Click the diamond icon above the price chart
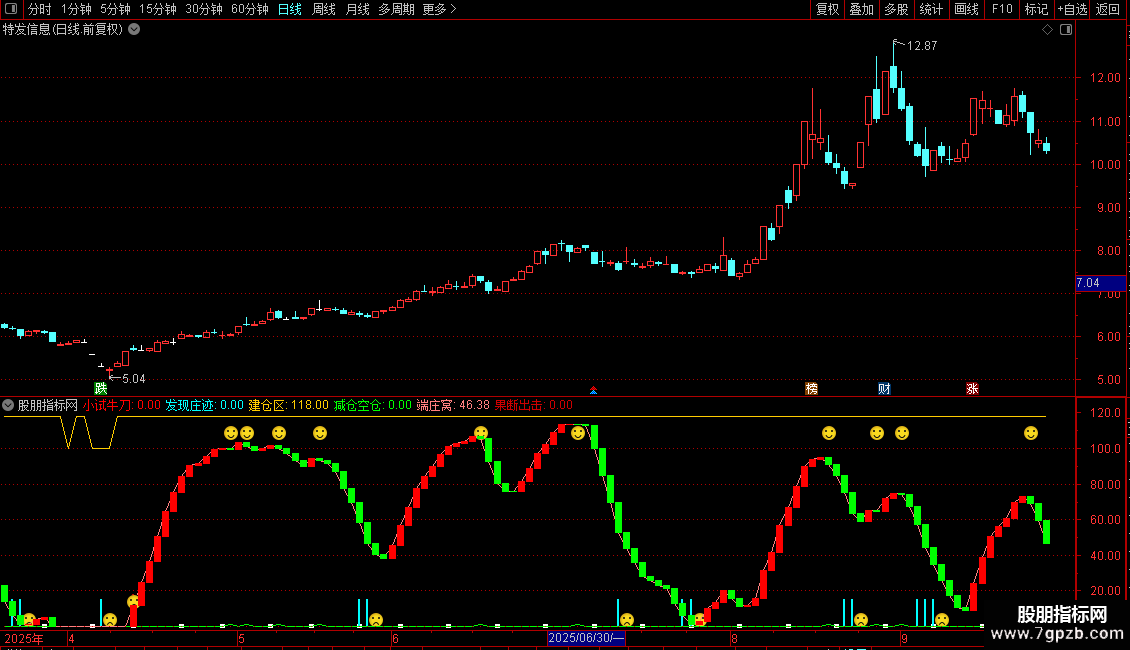 coord(1048,30)
